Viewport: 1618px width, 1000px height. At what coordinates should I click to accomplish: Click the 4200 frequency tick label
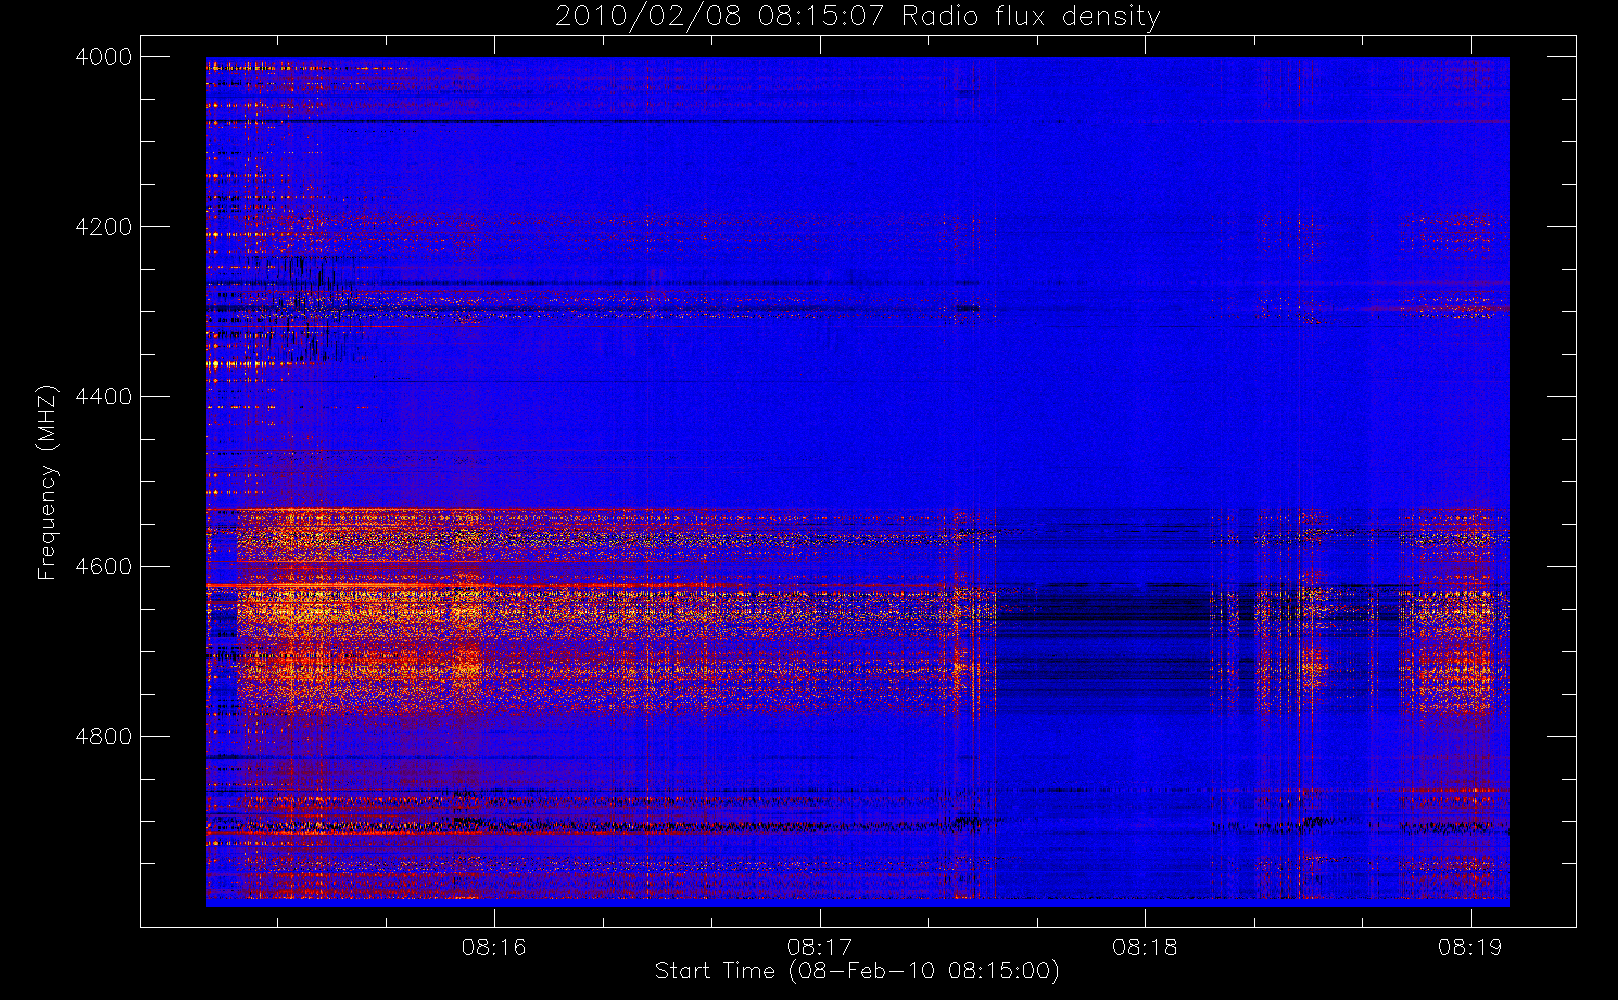[104, 227]
